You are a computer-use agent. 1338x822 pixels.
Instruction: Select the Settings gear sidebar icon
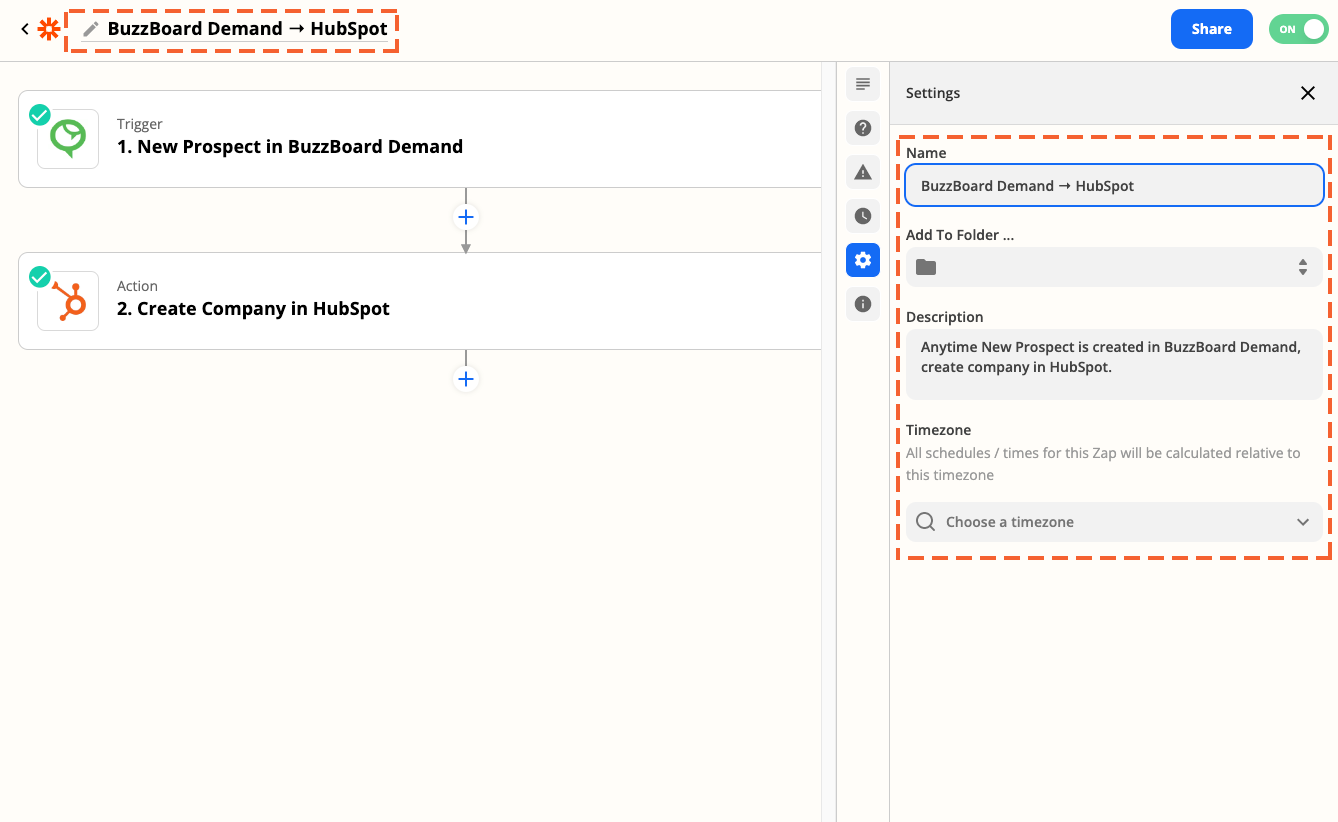tap(863, 260)
